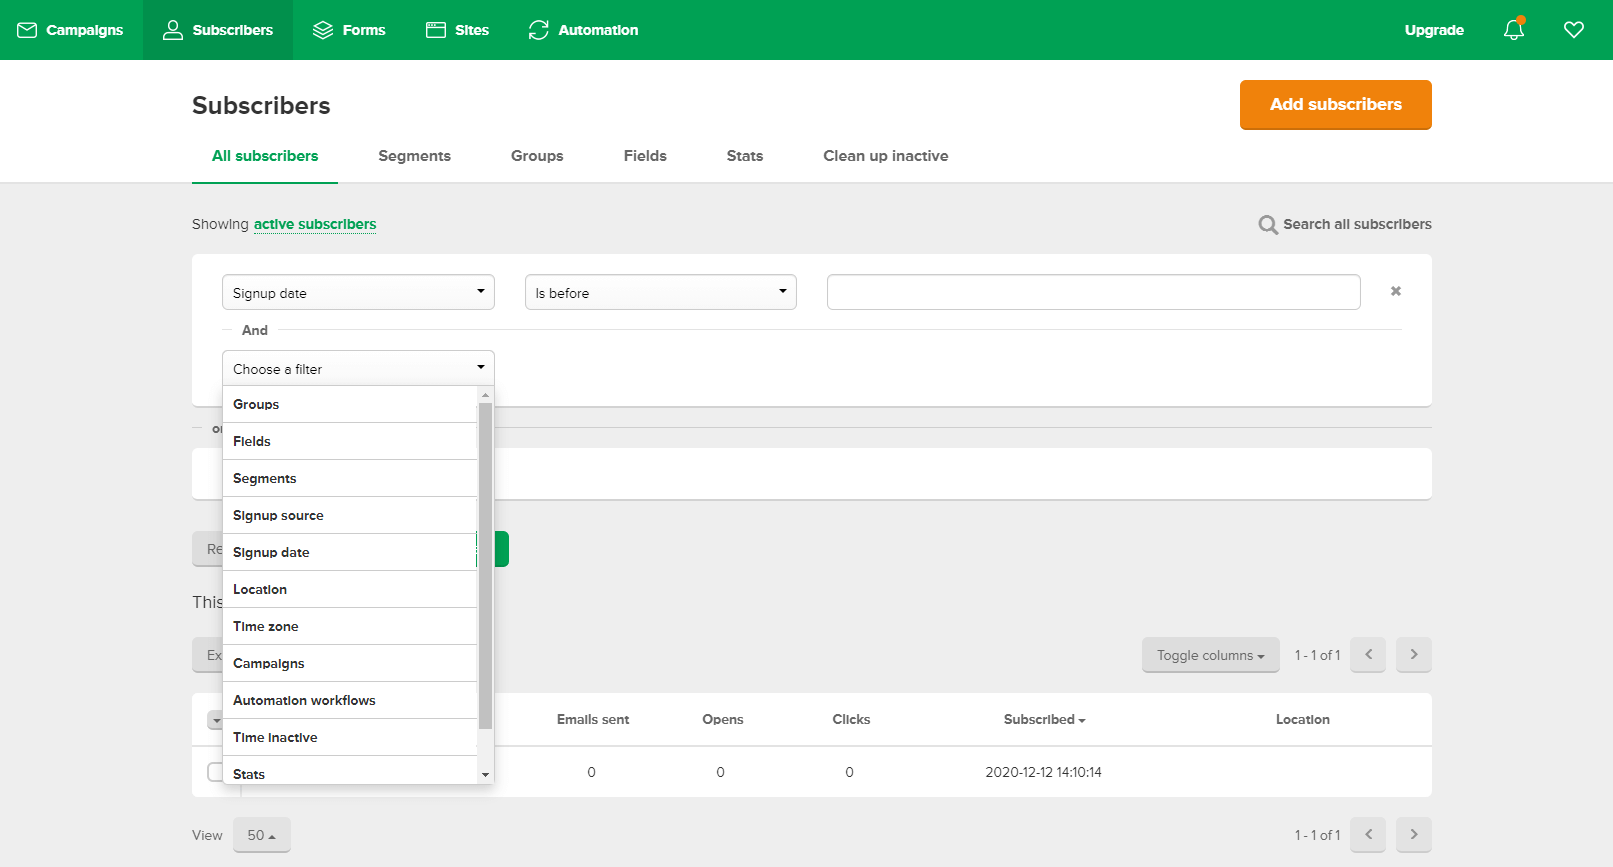Open the Automation section

(583, 30)
